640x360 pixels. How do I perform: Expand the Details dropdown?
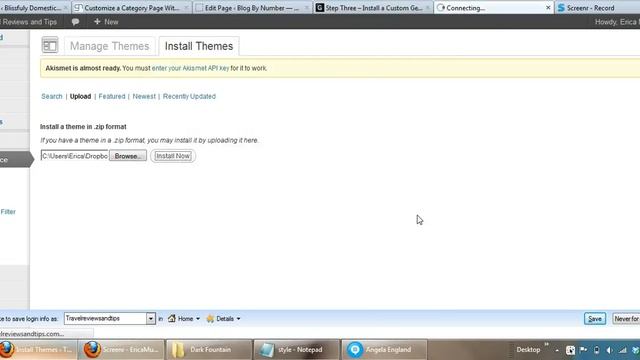pyautogui.click(x=223, y=319)
